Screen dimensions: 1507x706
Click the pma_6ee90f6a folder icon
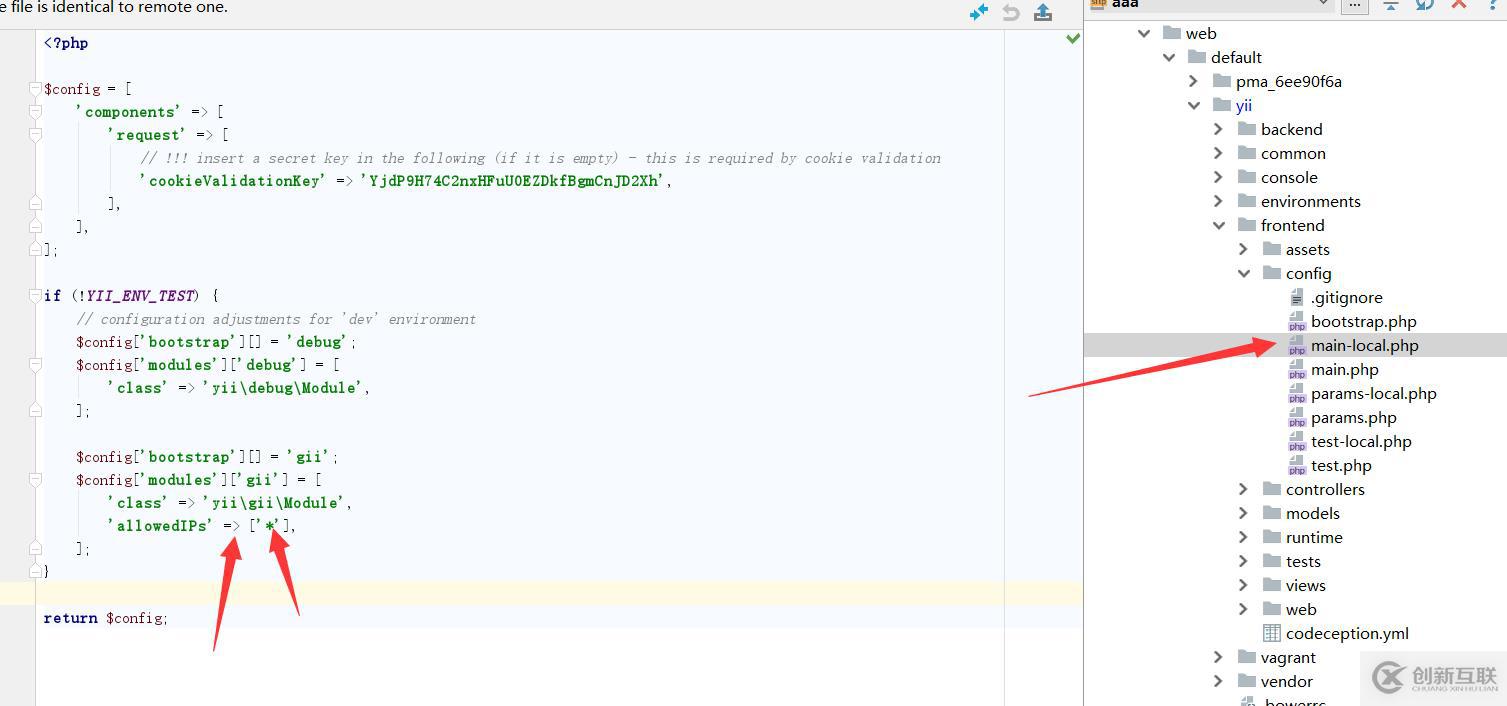click(1221, 81)
